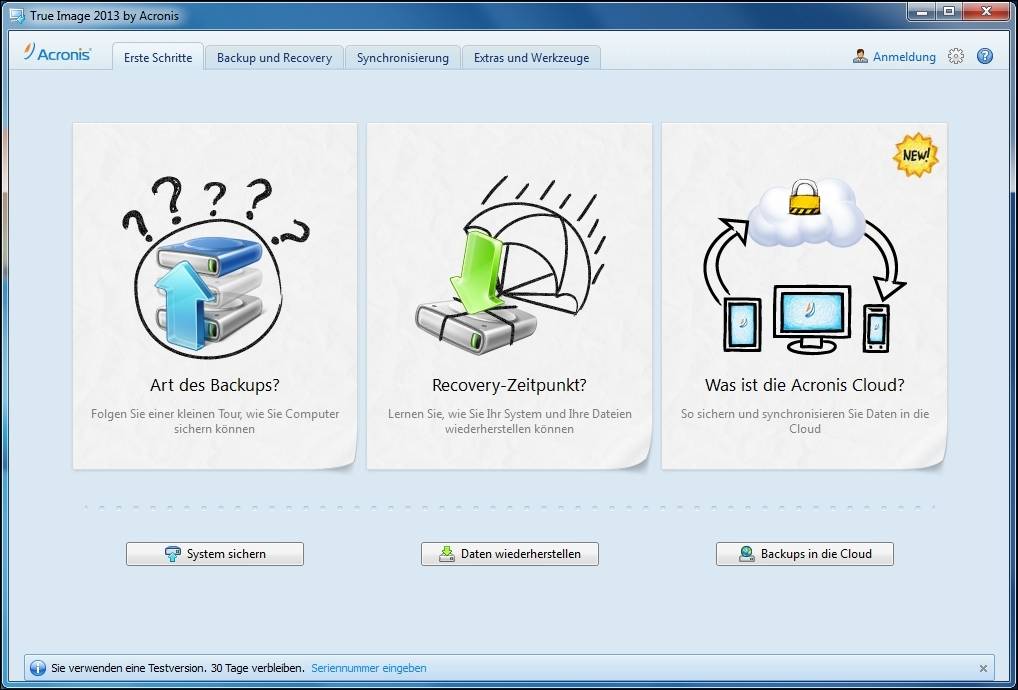The width and height of the screenshot is (1018, 690).
Task: Open the Synchronisierung tab
Action: pyautogui.click(x=403, y=57)
